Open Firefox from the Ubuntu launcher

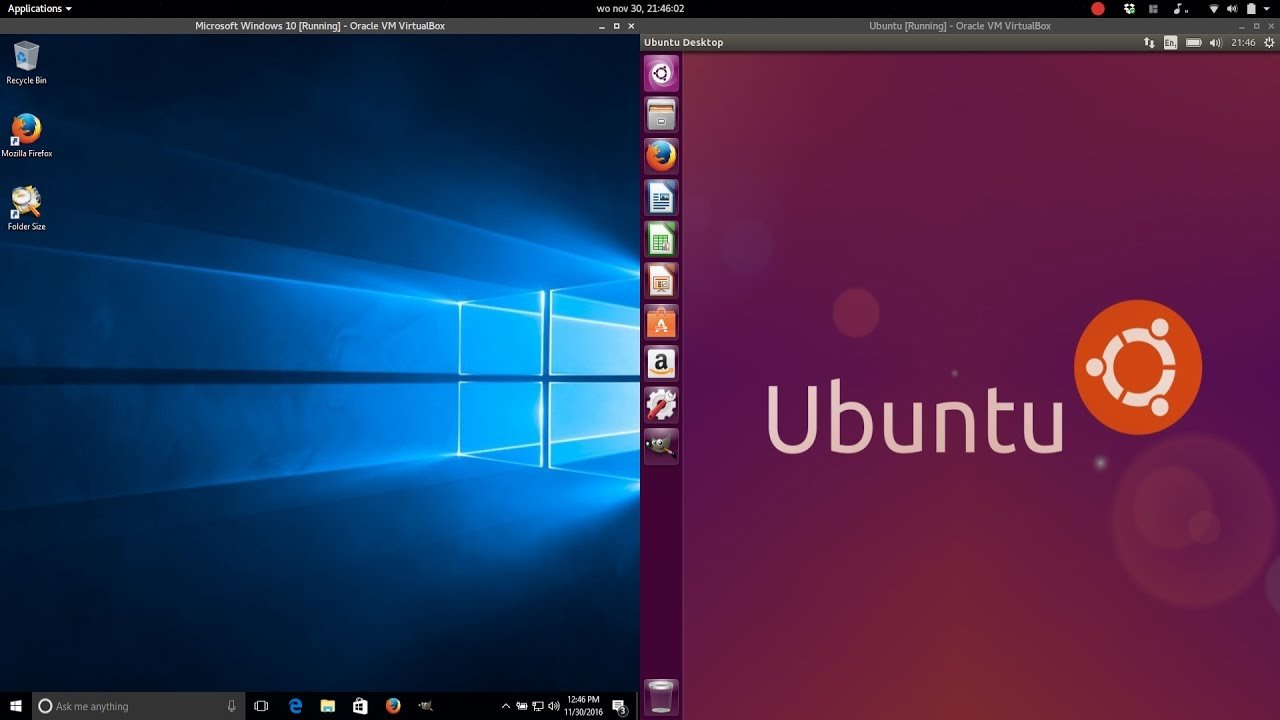click(x=661, y=156)
